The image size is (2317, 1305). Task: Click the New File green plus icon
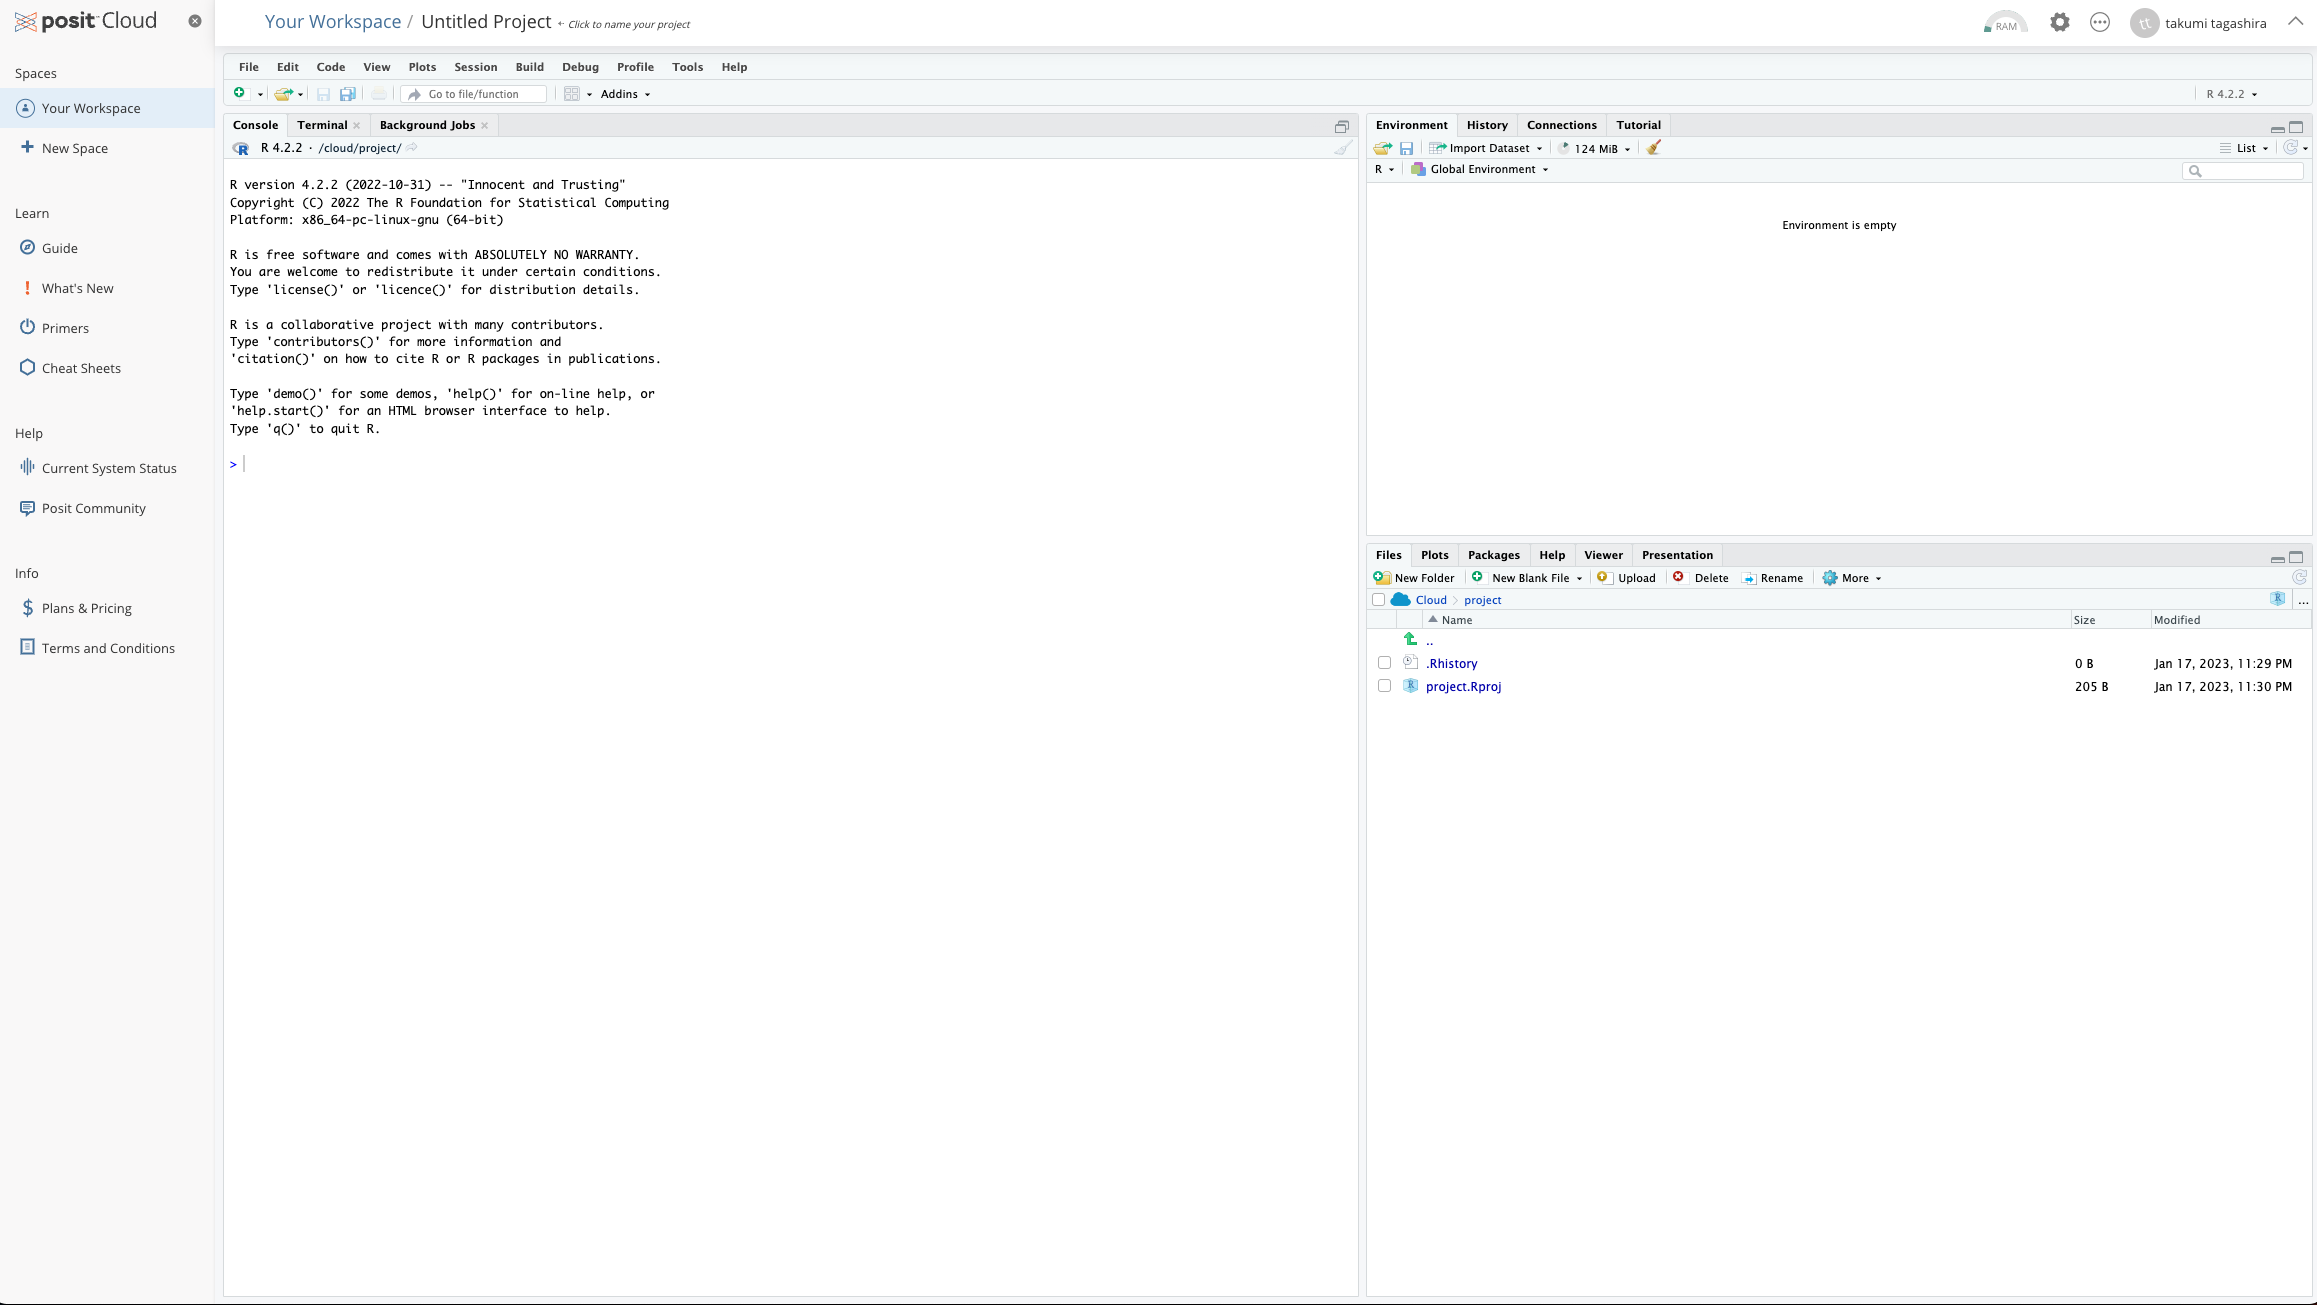[x=239, y=93]
